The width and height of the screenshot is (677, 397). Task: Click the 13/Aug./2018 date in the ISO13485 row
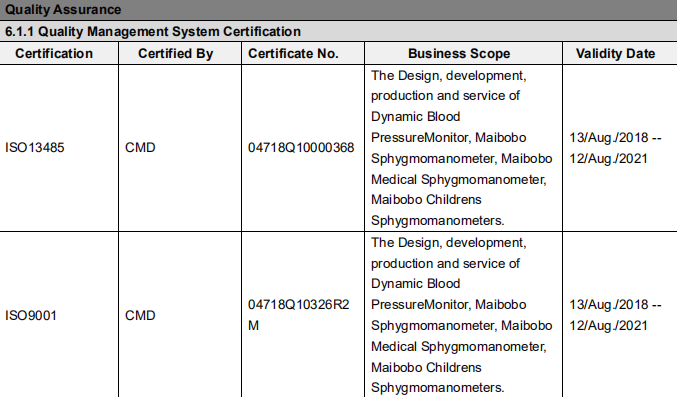[x=609, y=137]
